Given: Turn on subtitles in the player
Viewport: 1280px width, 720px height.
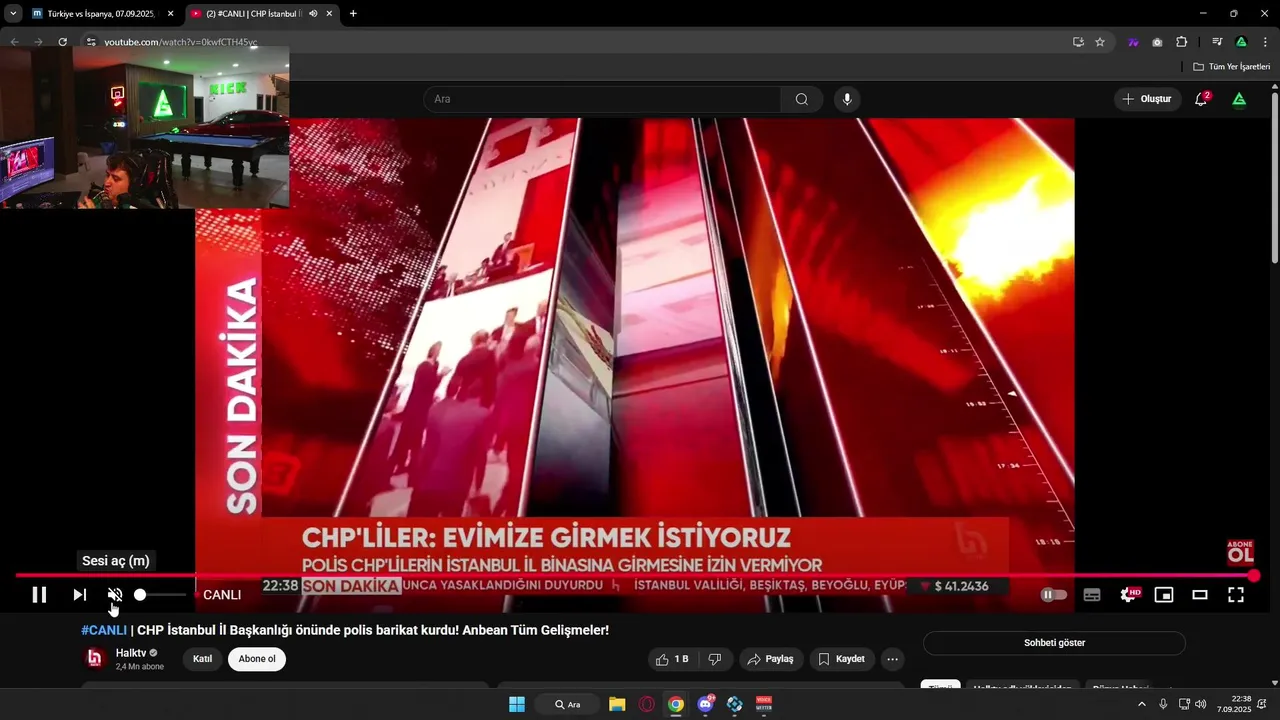Looking at the screenshot, I should [x=1092, y=595].
